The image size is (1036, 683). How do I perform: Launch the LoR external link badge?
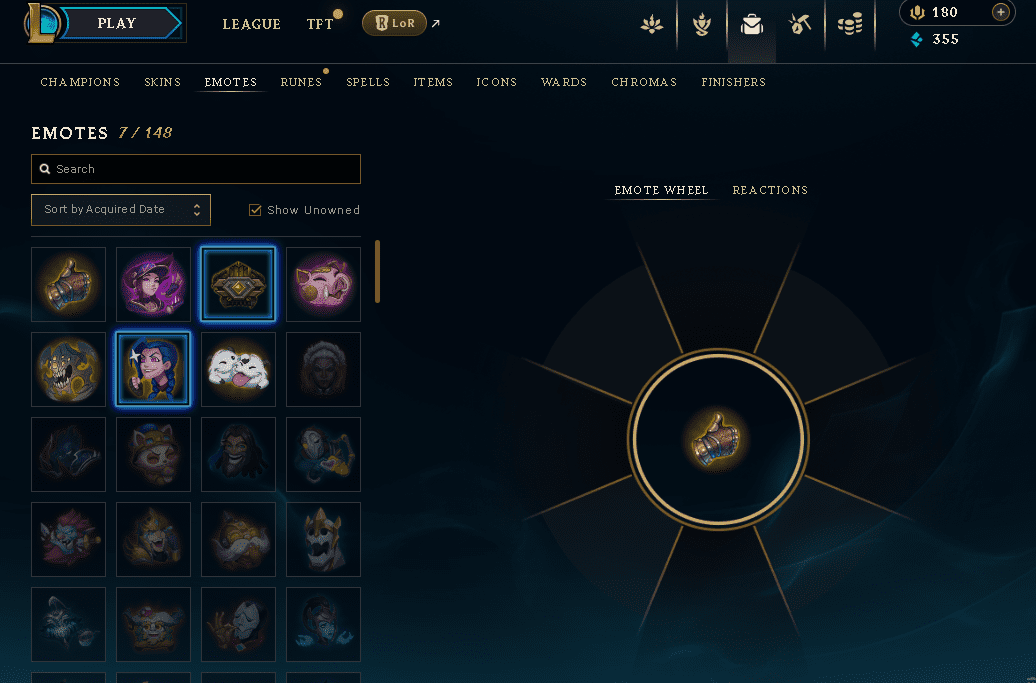point(394,23)
